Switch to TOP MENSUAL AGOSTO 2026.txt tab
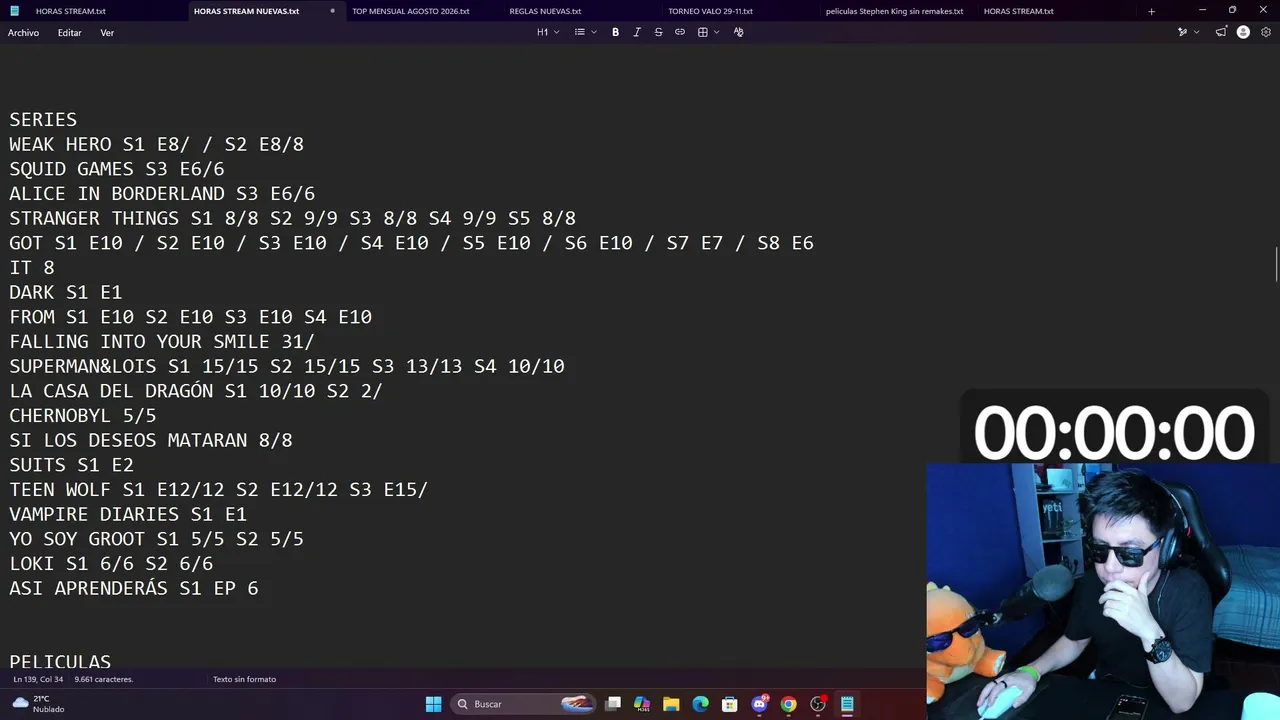The image size is (1280, 720). [x=411, y=11]
